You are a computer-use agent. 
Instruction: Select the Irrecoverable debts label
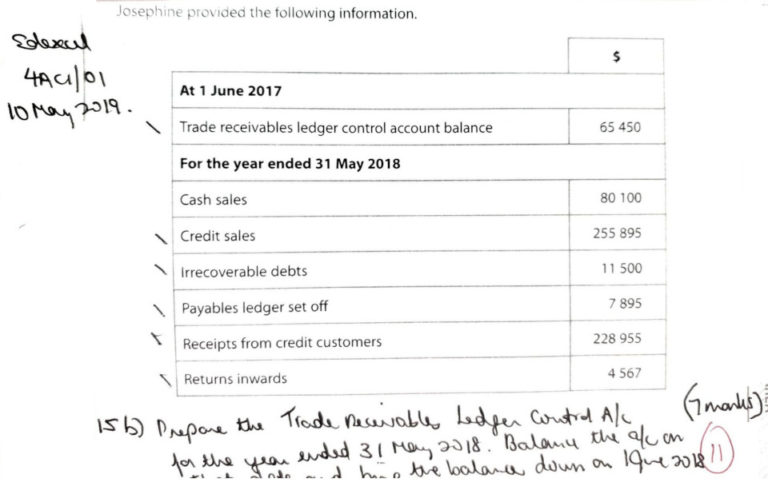243,271
